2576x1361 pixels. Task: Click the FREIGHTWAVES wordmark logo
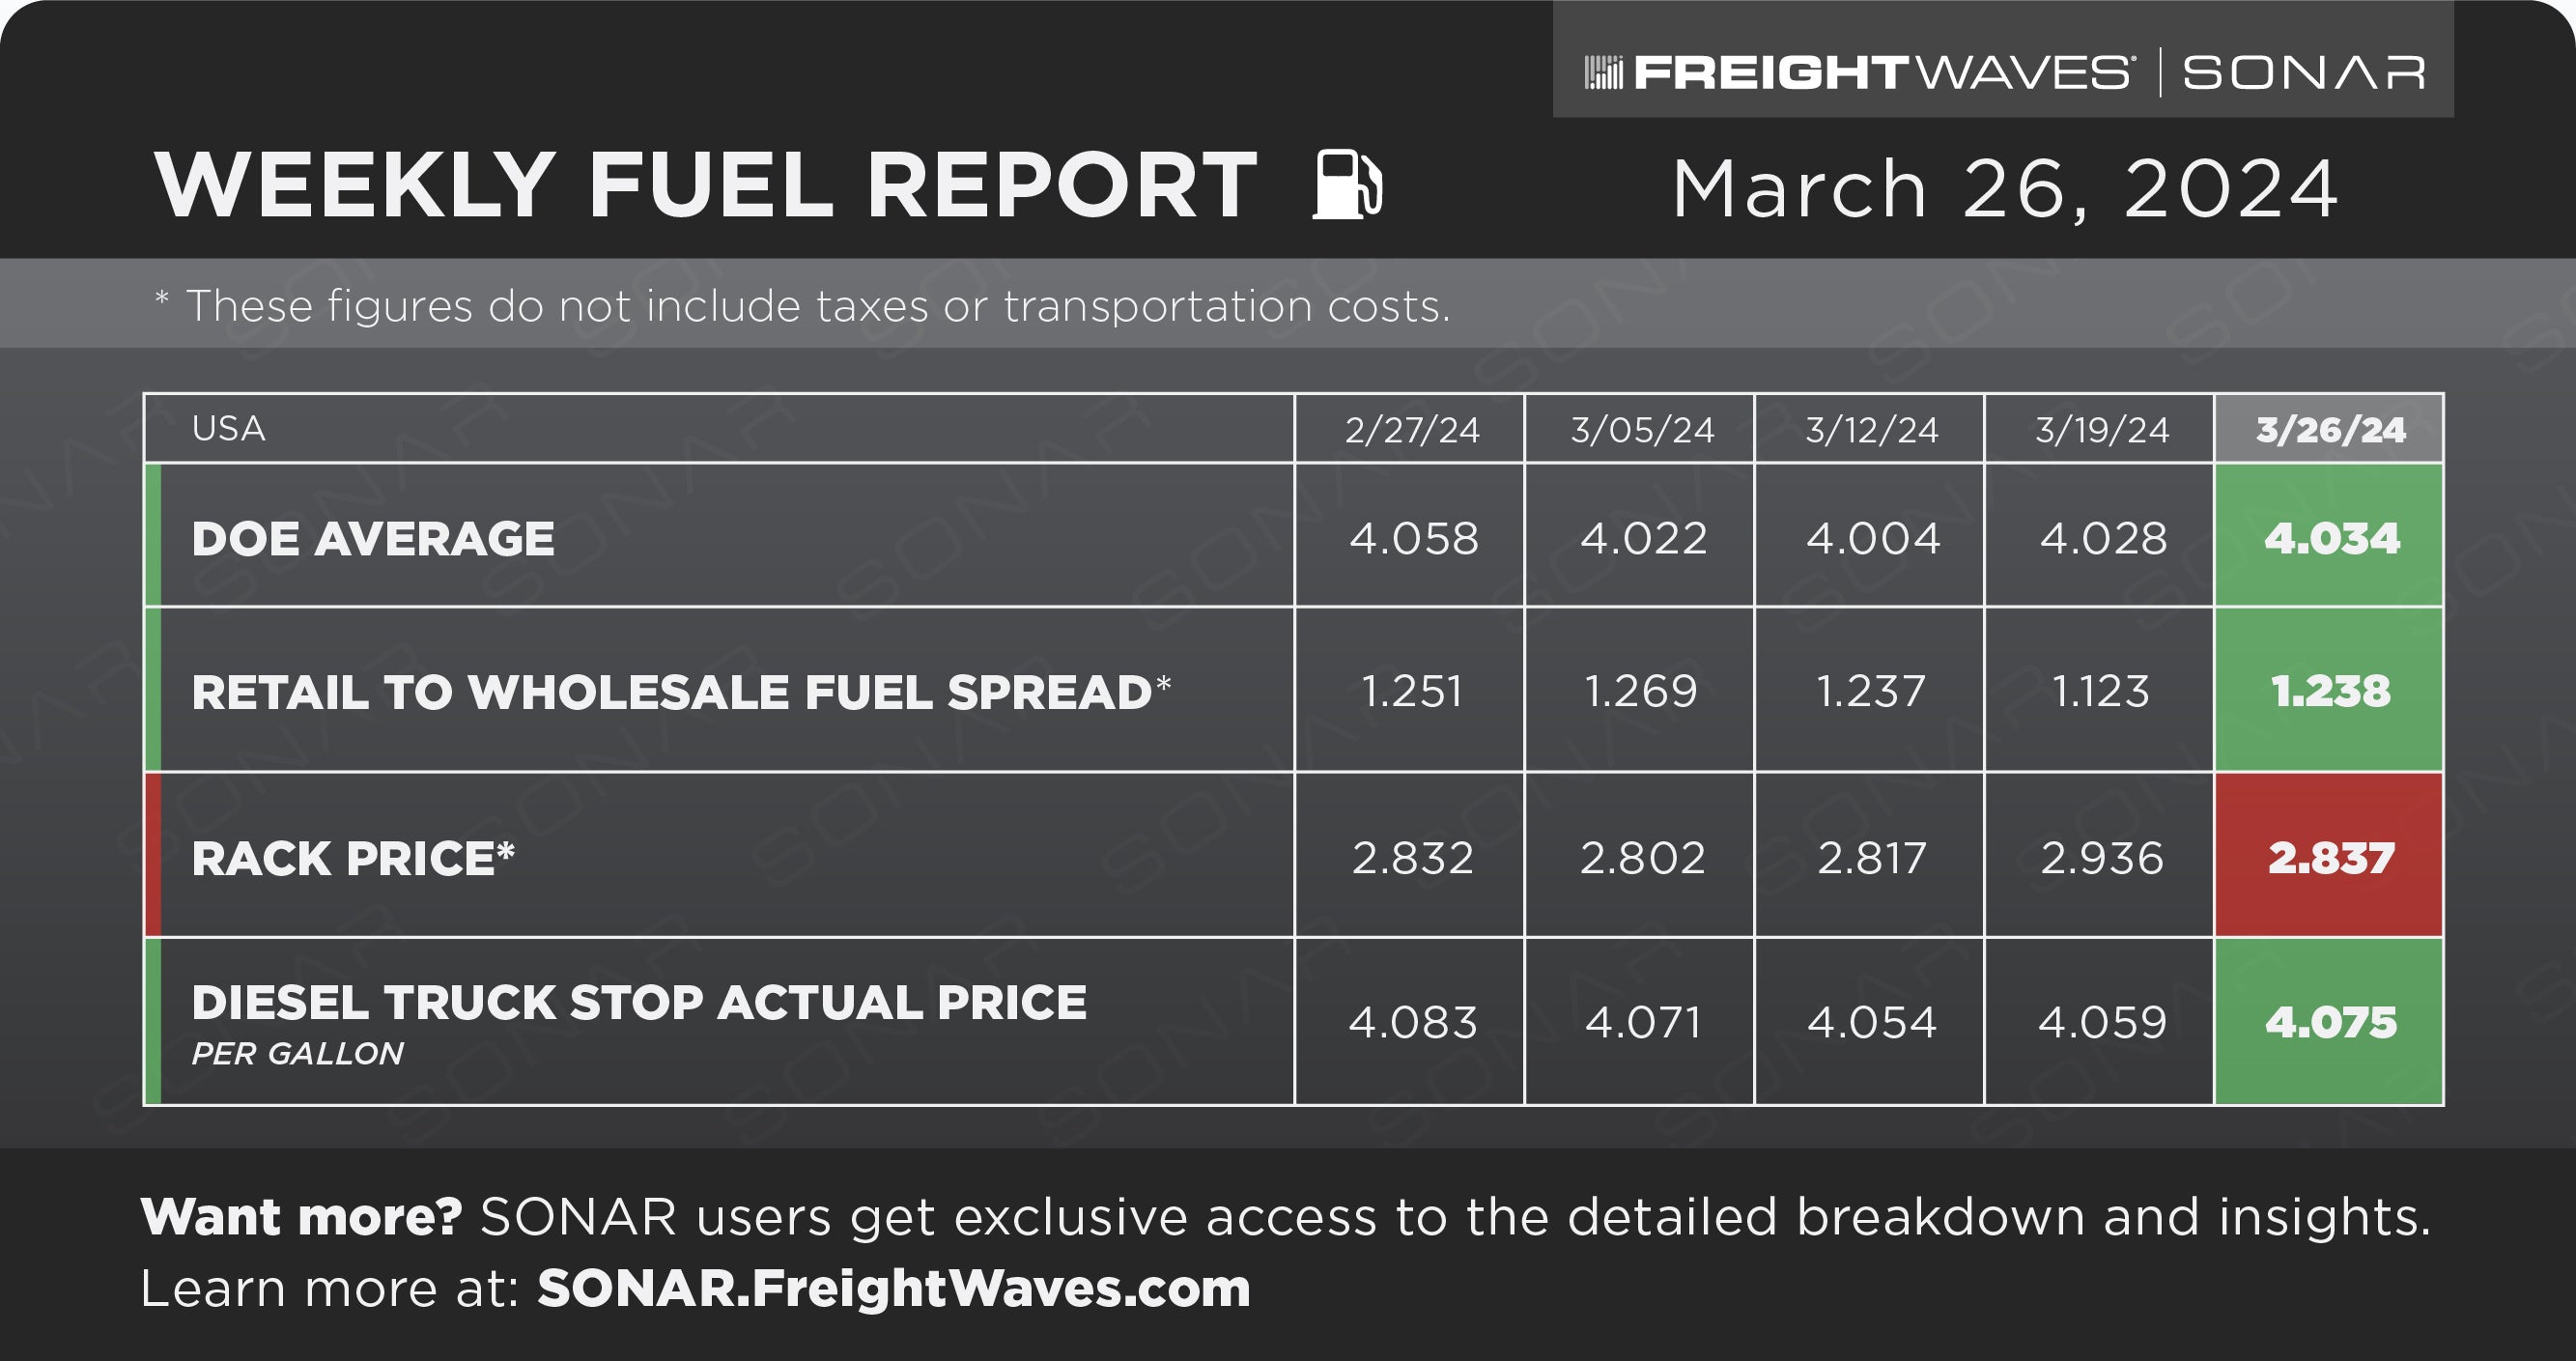point(1882,73)
